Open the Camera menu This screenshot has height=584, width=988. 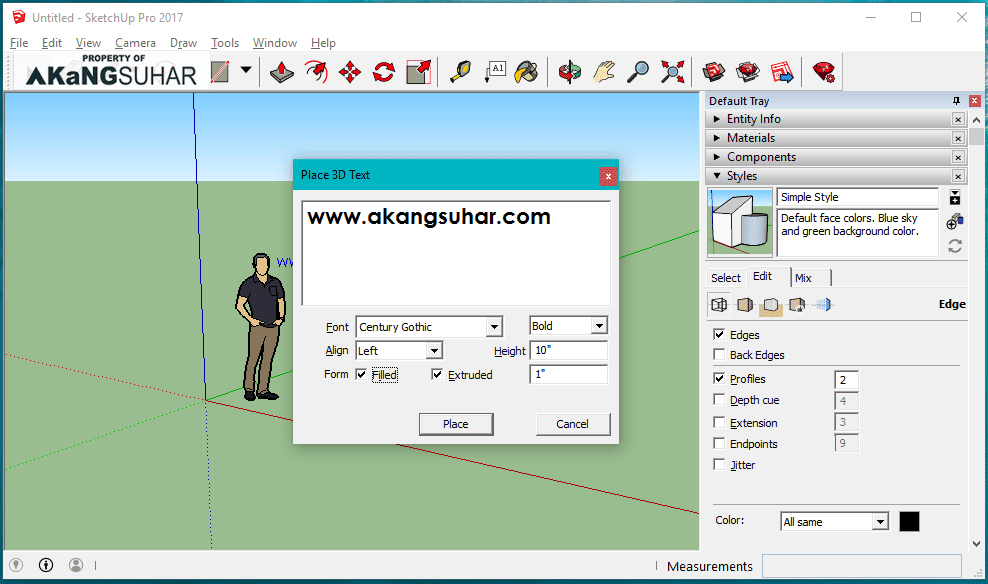pos(135,43)
